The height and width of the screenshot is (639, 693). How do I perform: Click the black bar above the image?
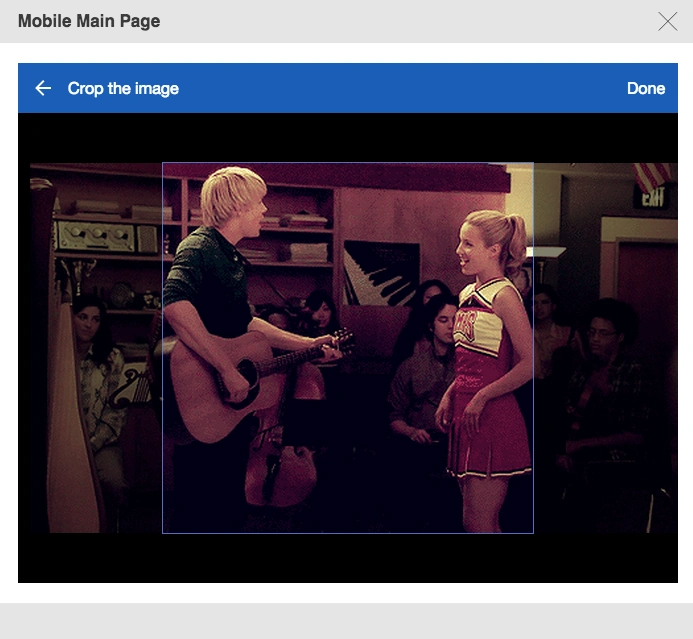347,137
